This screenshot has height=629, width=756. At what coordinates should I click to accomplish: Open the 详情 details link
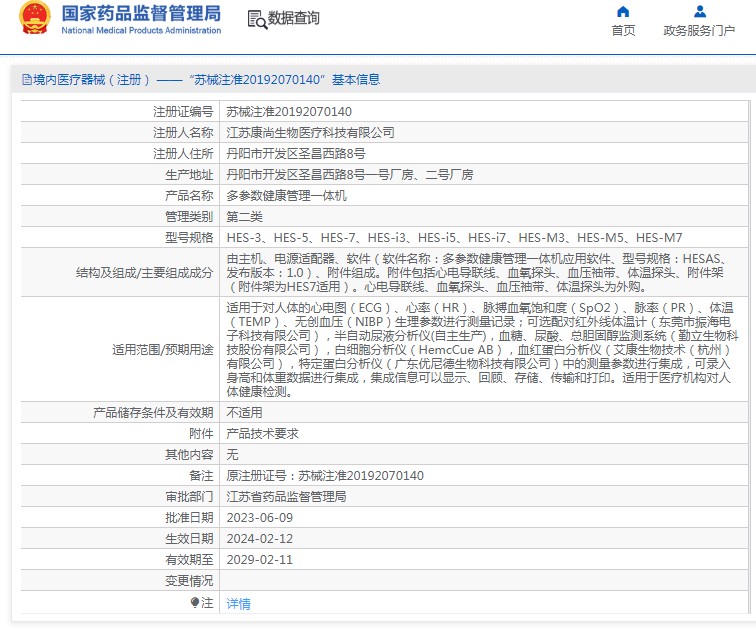238,603
